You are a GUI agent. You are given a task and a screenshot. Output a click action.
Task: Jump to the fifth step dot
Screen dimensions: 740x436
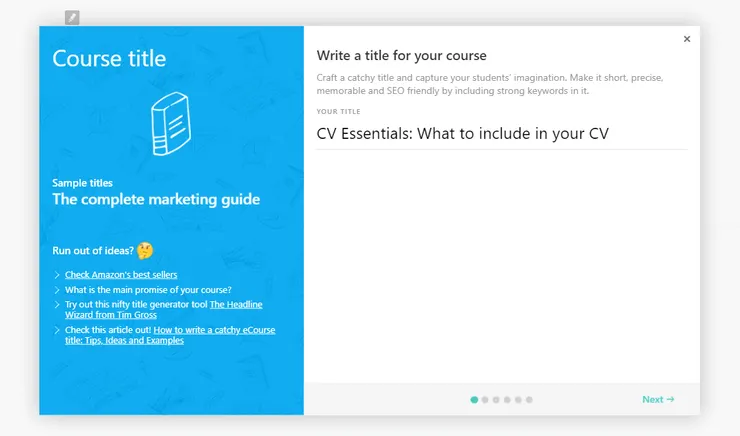click(x=518, y=399)
